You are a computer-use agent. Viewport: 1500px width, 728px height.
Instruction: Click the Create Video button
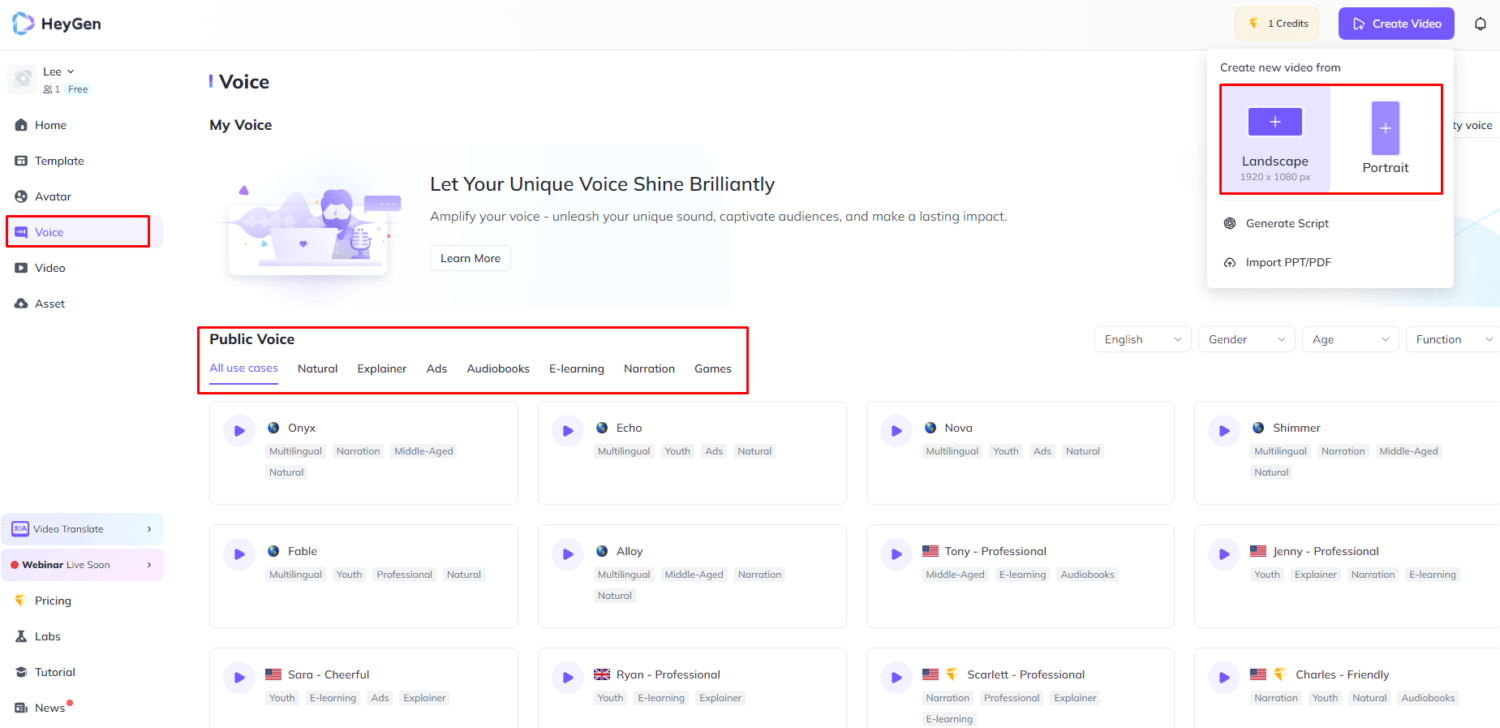(1395, 24)
